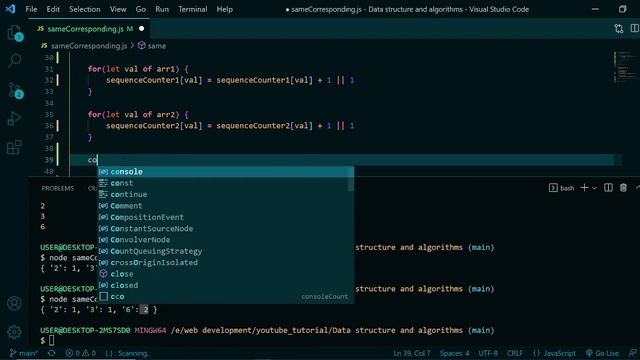Image resolution: width=640 pixels, height=360 pixels.
Task: Open the Go menu
Action: point(141,9)
